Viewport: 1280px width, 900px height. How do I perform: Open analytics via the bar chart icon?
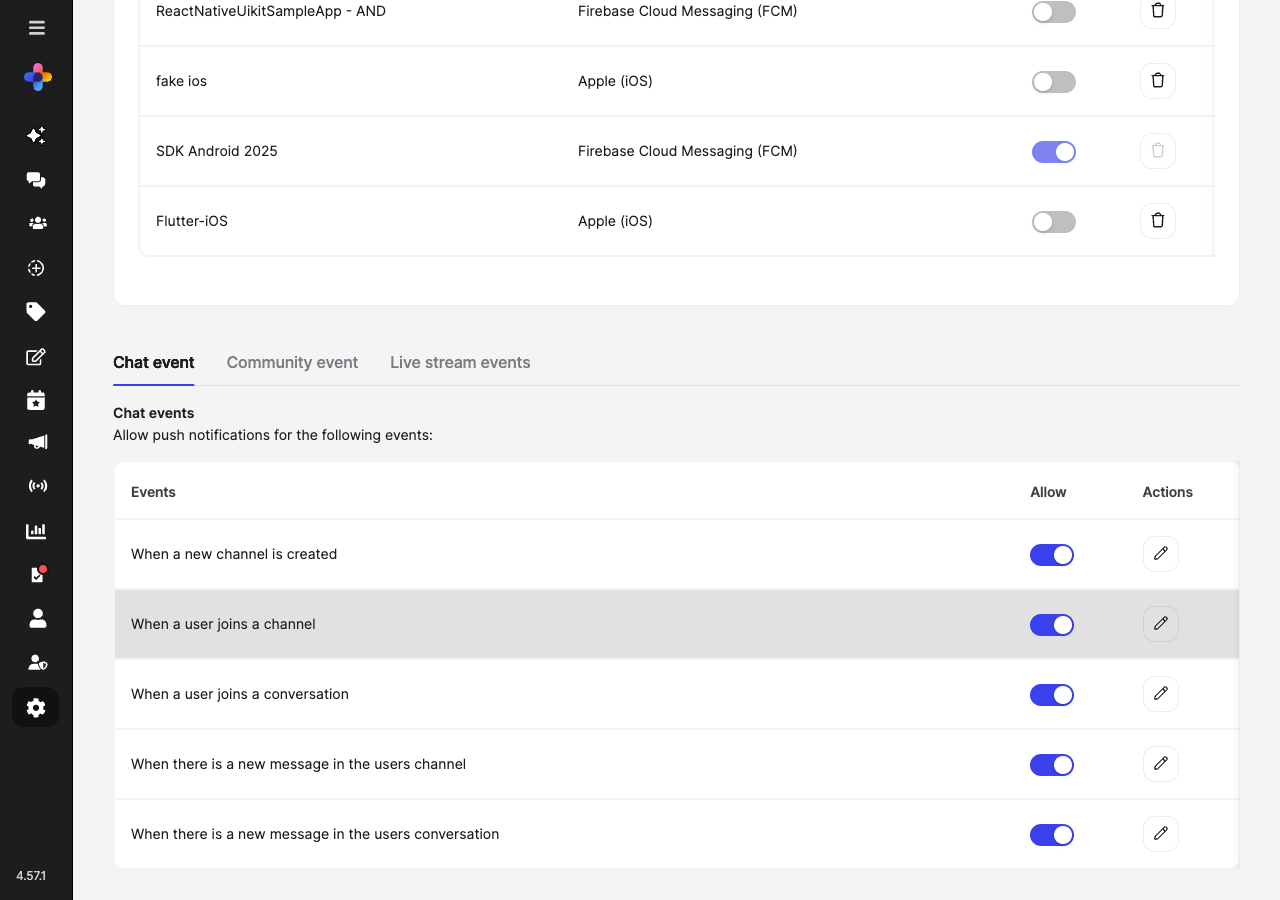(36, 530)
